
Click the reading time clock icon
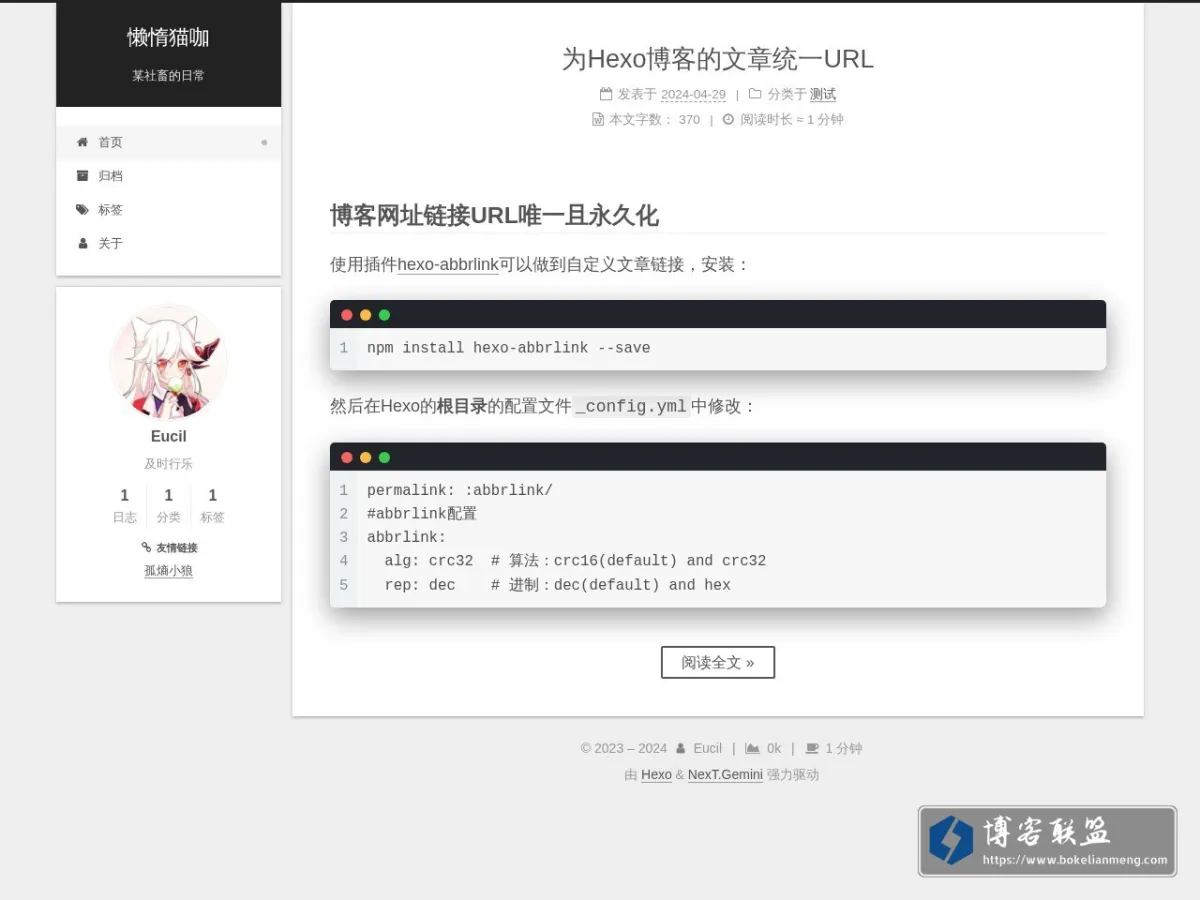(729, 119)
